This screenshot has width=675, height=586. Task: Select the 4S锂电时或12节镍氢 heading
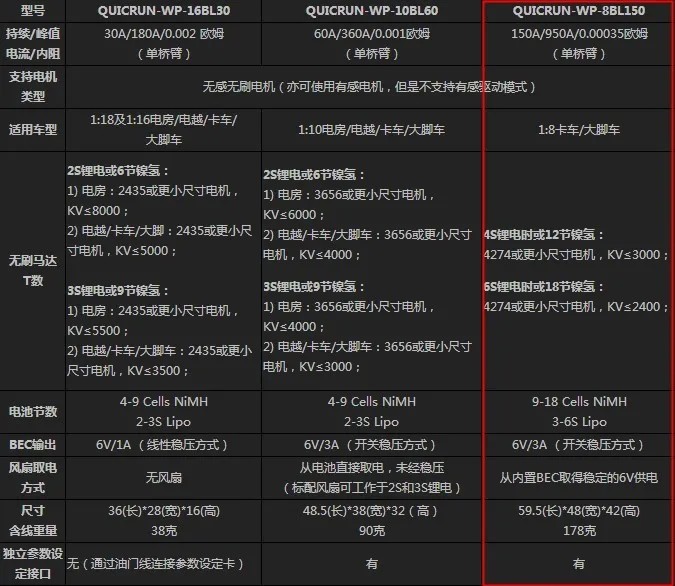click(x=544, y=235)
